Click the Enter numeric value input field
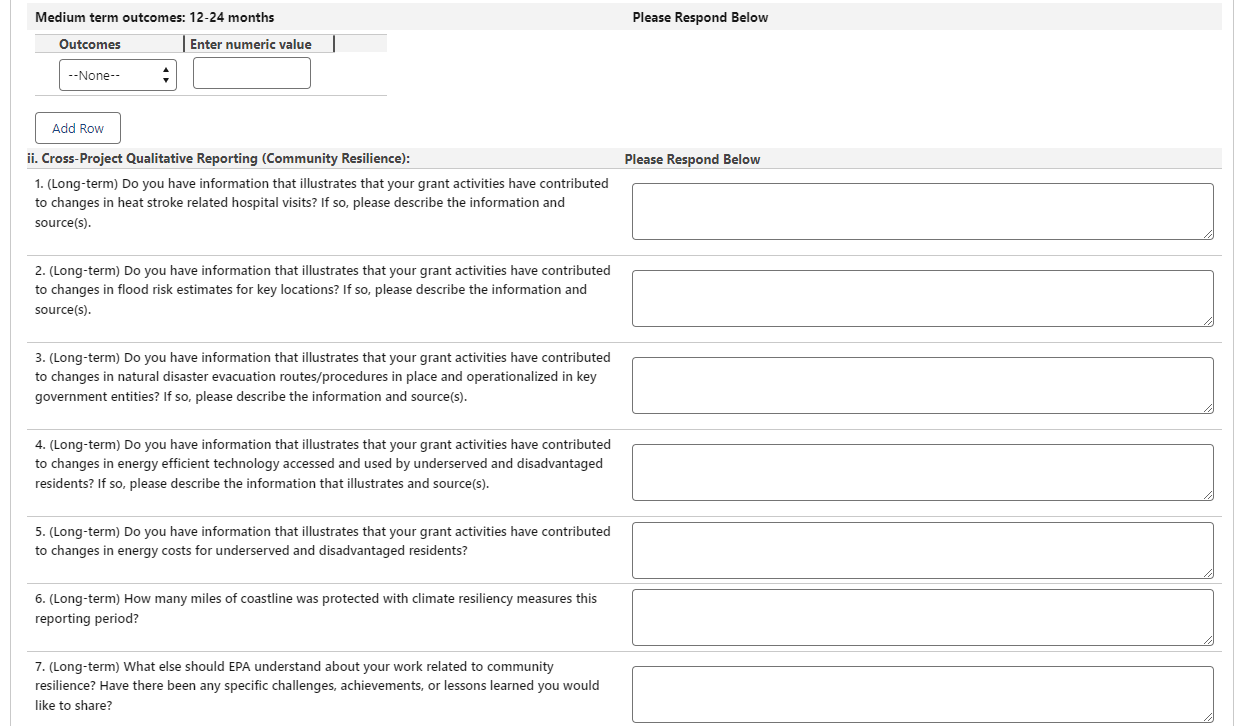Image resolution: width=1237 pixels, height=726 pixels. pos(251,73)
